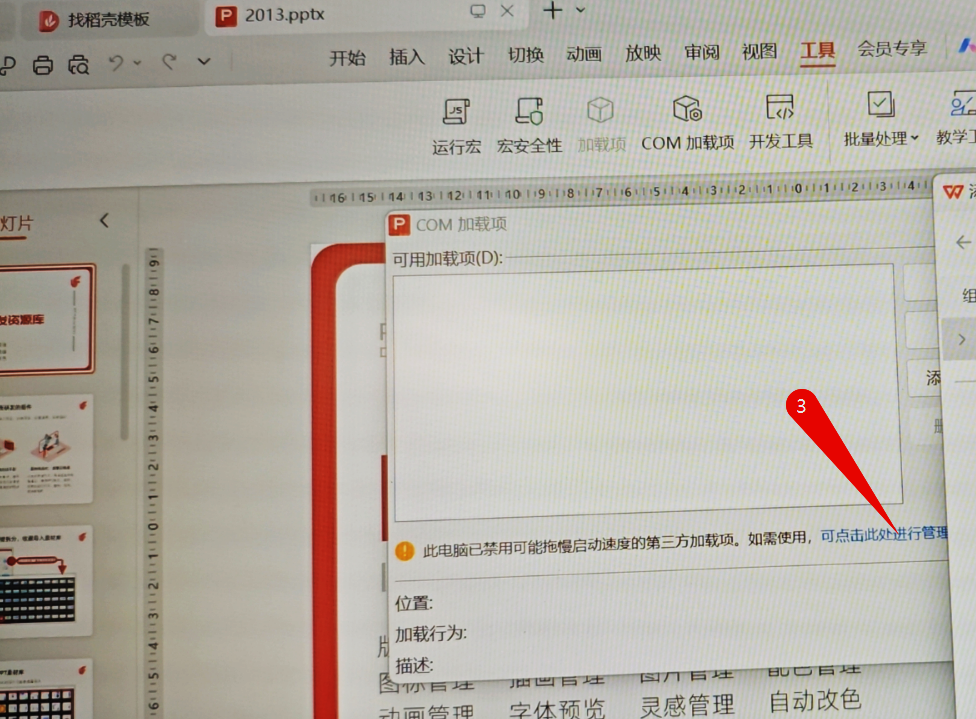Select the fourth slide thumbnail
976x719 pixels.
[45, 689]
